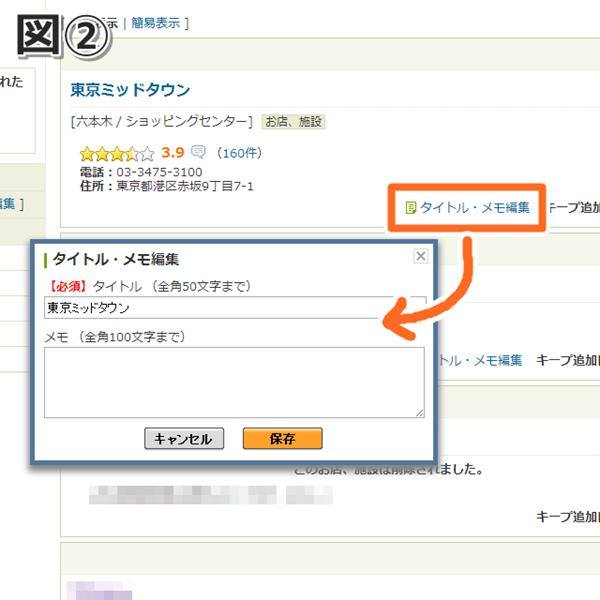Open タイトル・メモ編集 link behind the dialog
Screen dimensions: 600x600
coord(480,360)
